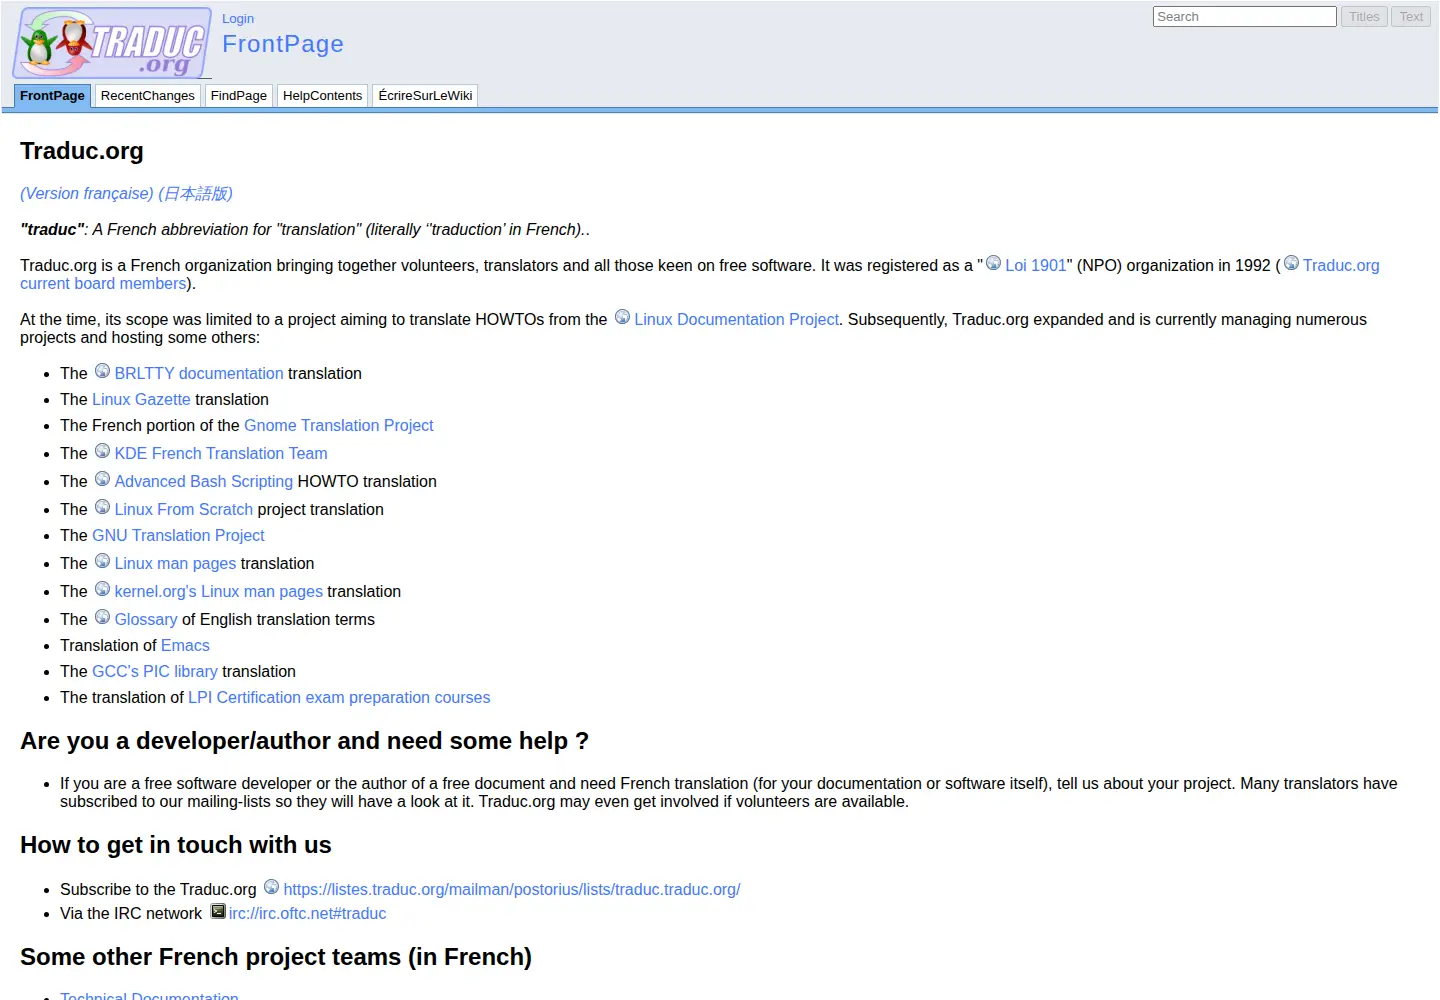Open the Version française link
The width and height of the screenshot is (1440, 1000).
(x=87, y=194)
